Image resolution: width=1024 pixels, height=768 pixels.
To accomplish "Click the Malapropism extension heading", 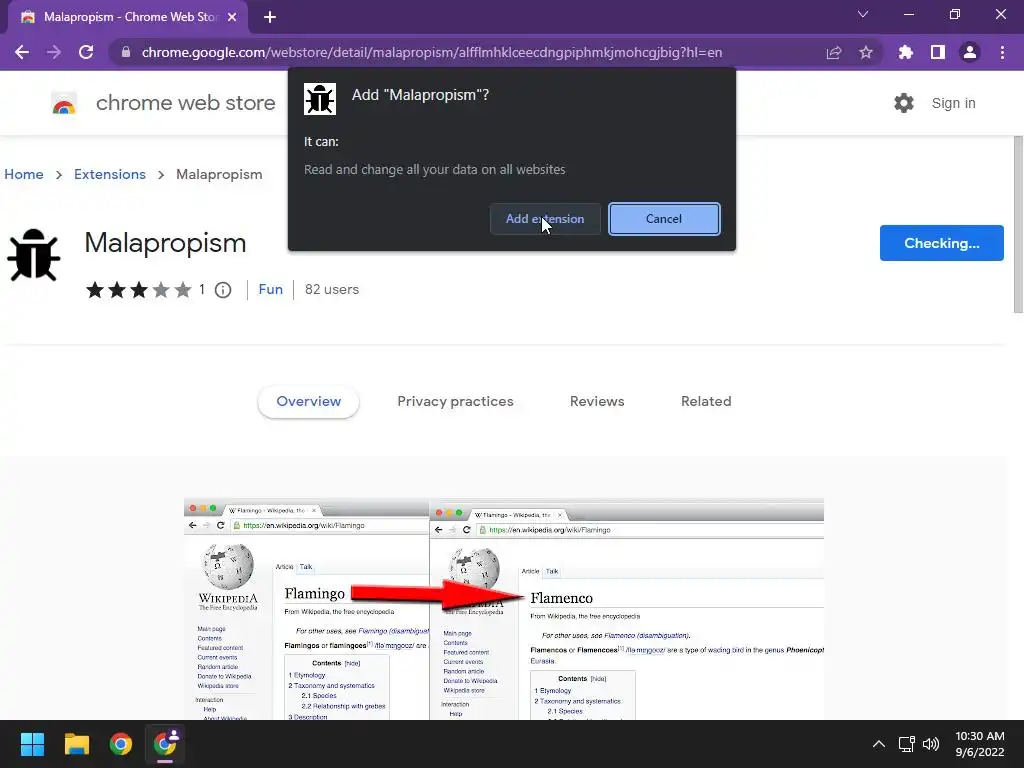I will point(165,243).
